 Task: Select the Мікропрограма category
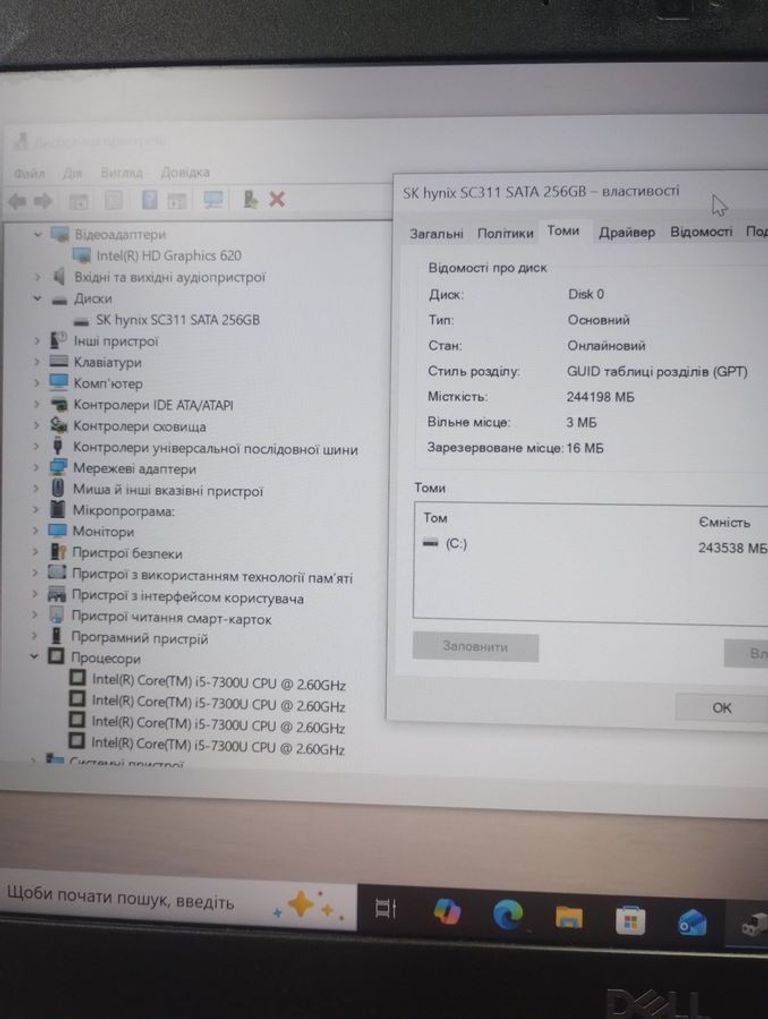pos(123,511)
